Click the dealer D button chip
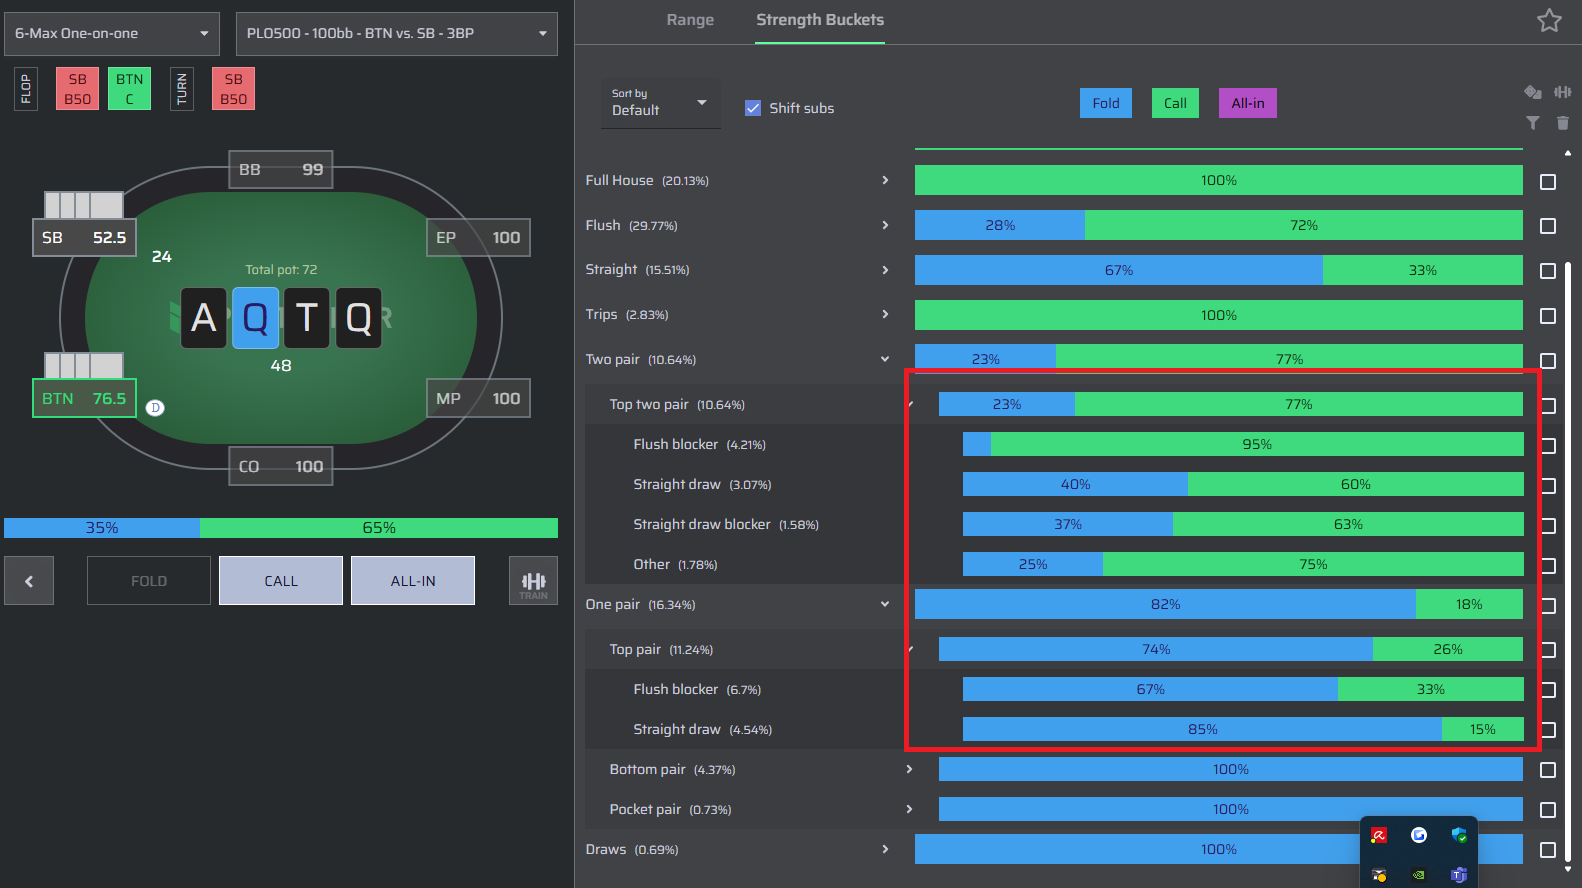Viewport: 1582px width, 888px height. (x=155, y=408)
